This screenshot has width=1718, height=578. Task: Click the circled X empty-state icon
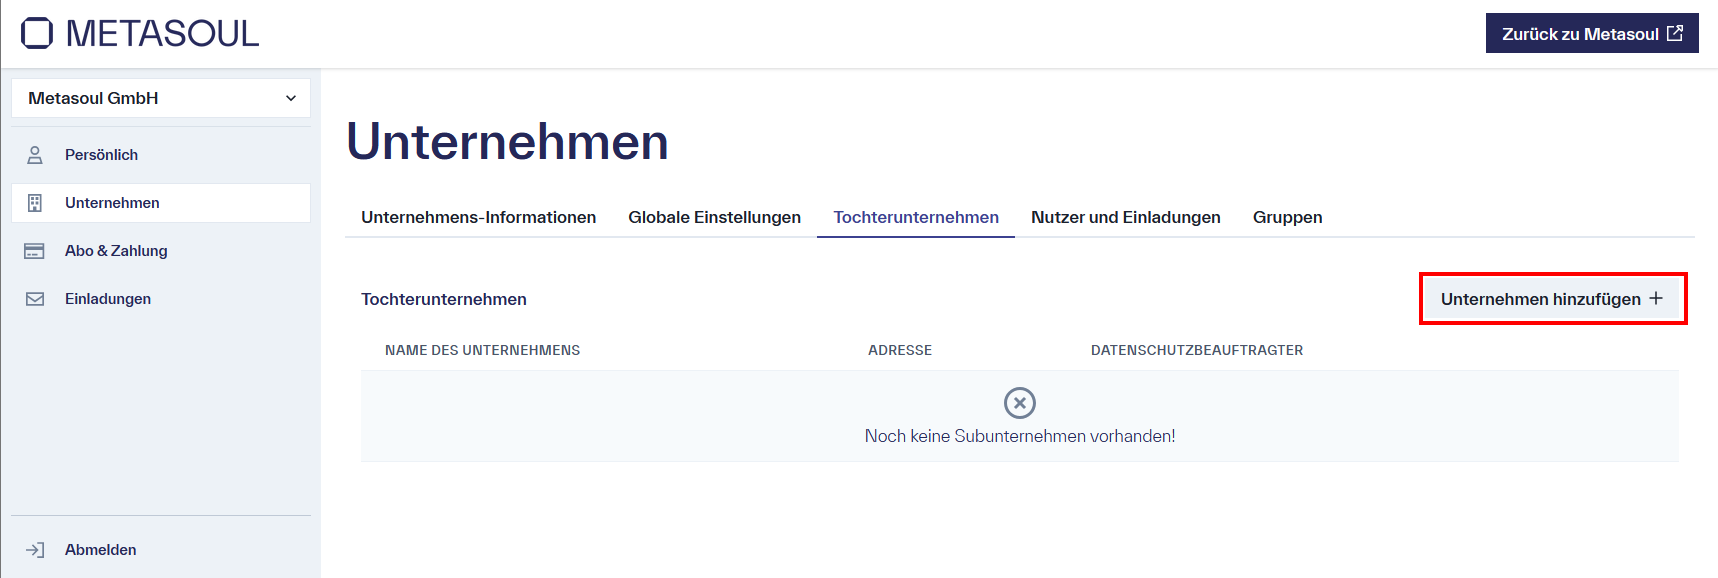1020,403
